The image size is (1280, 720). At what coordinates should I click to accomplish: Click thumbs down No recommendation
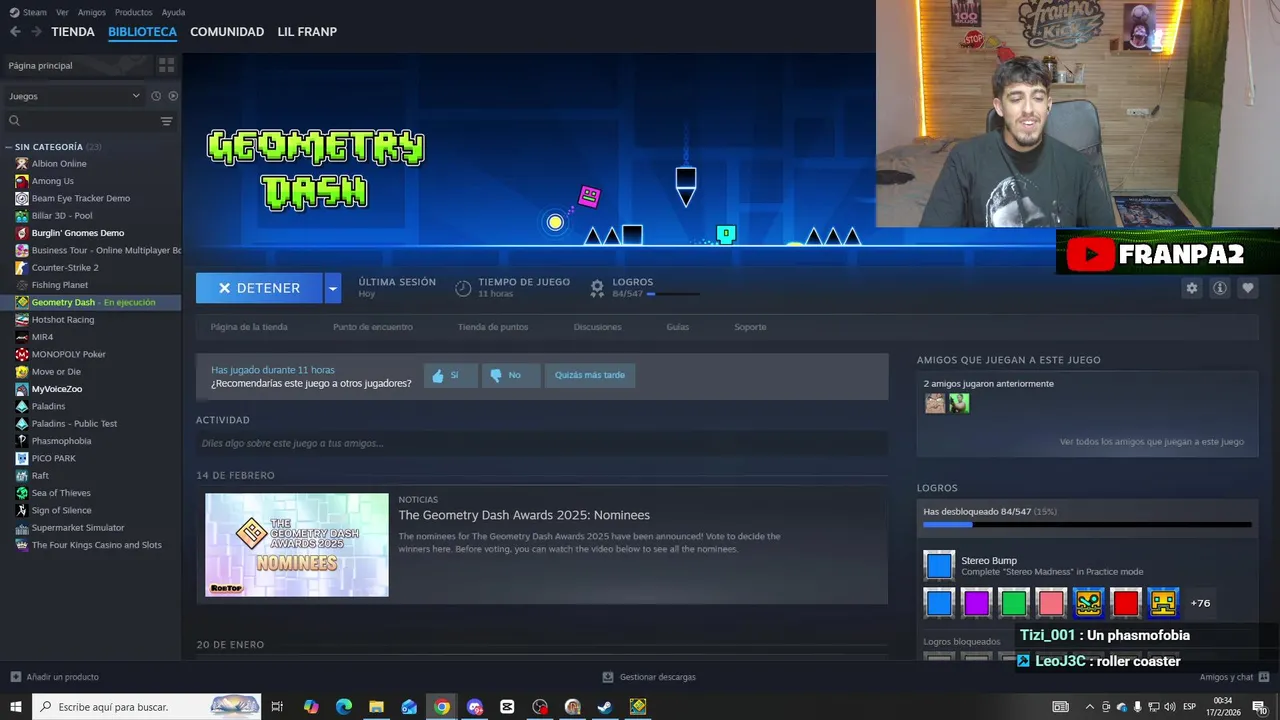pos(510,375)
